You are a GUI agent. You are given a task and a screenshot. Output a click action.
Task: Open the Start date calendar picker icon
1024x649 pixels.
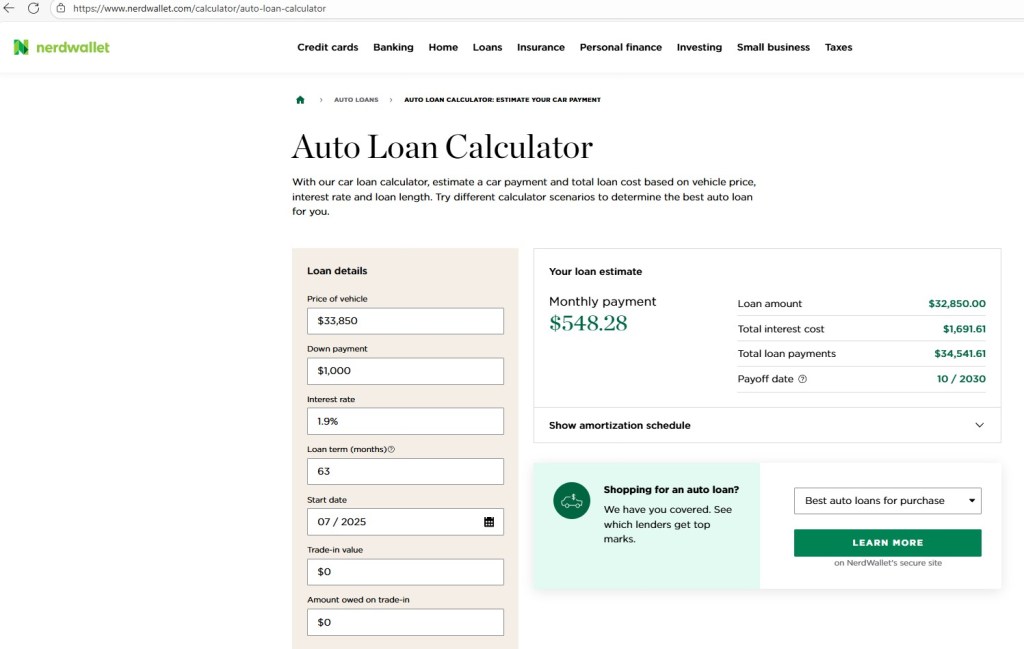click(491, 521)
